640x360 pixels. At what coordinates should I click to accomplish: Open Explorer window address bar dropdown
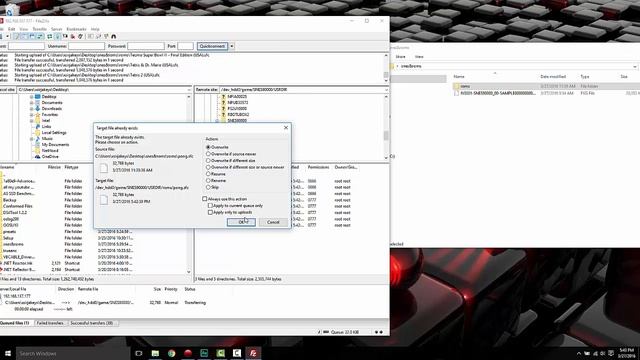point(635,67)
